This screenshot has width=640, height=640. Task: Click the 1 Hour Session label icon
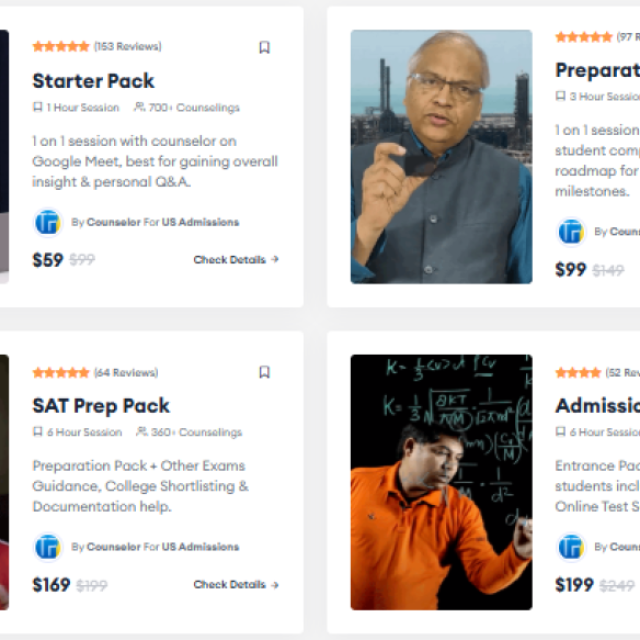(38, 107)
